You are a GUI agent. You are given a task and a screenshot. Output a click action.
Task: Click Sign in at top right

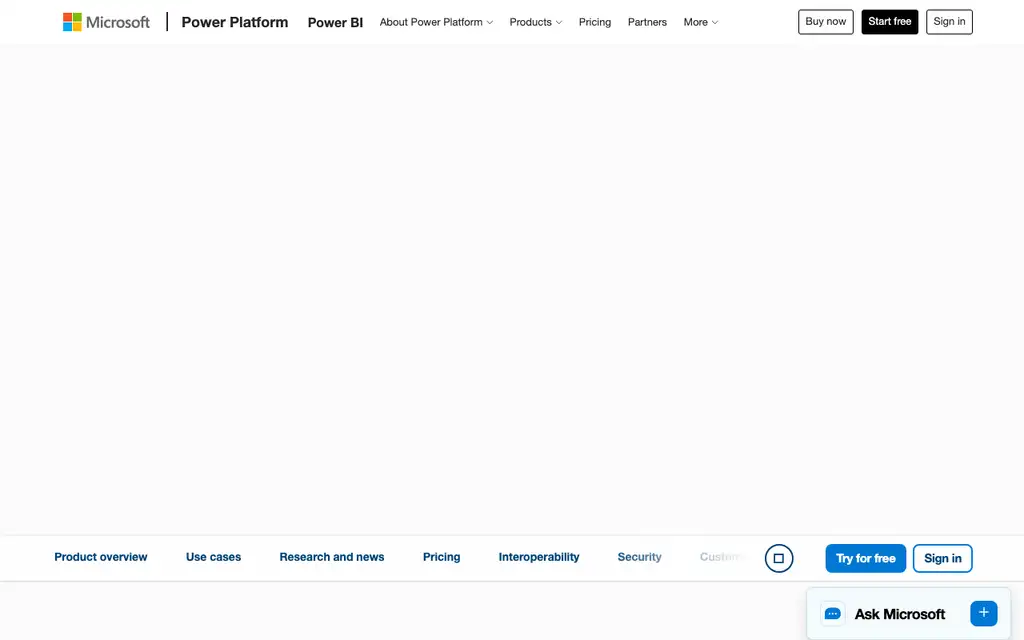[x=949, y=22]
